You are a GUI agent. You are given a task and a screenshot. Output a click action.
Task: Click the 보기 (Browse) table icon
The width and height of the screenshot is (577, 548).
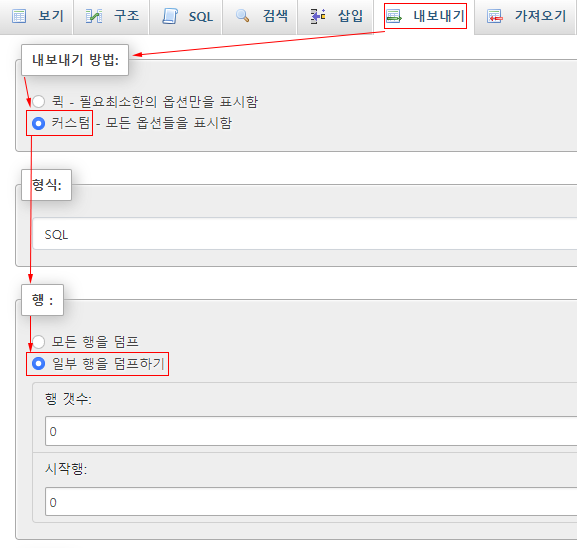(19, 17)
